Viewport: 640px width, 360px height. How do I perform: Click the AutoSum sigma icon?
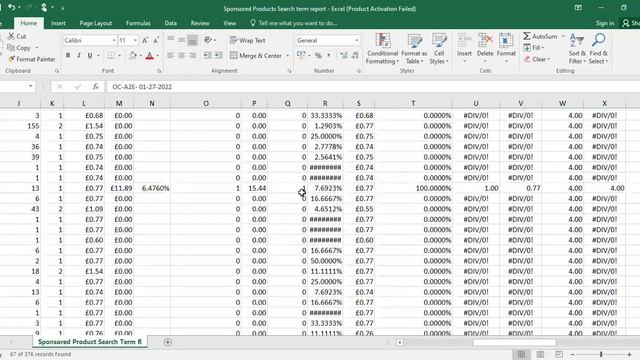click(x=527, y=36)
